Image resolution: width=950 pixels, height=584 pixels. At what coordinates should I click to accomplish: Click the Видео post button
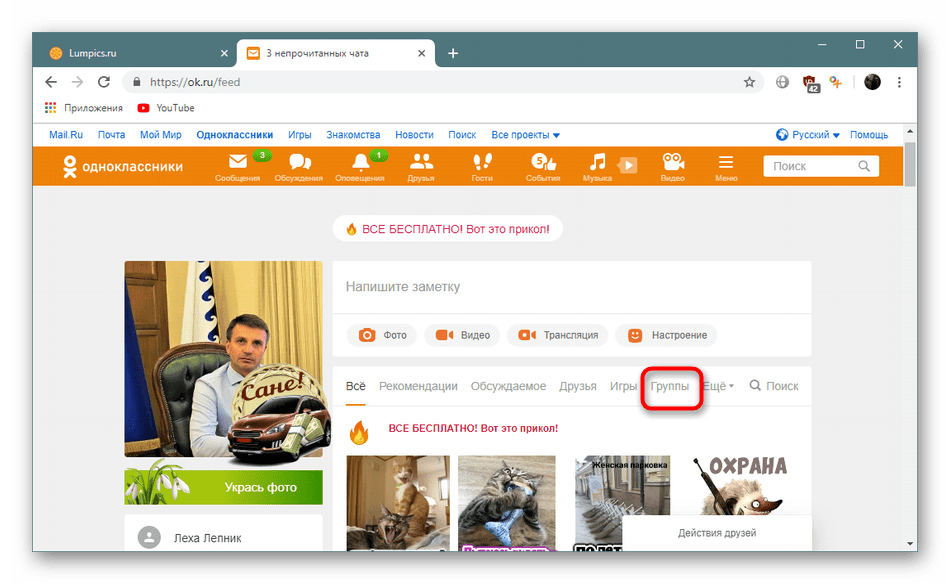coord(462,335)
